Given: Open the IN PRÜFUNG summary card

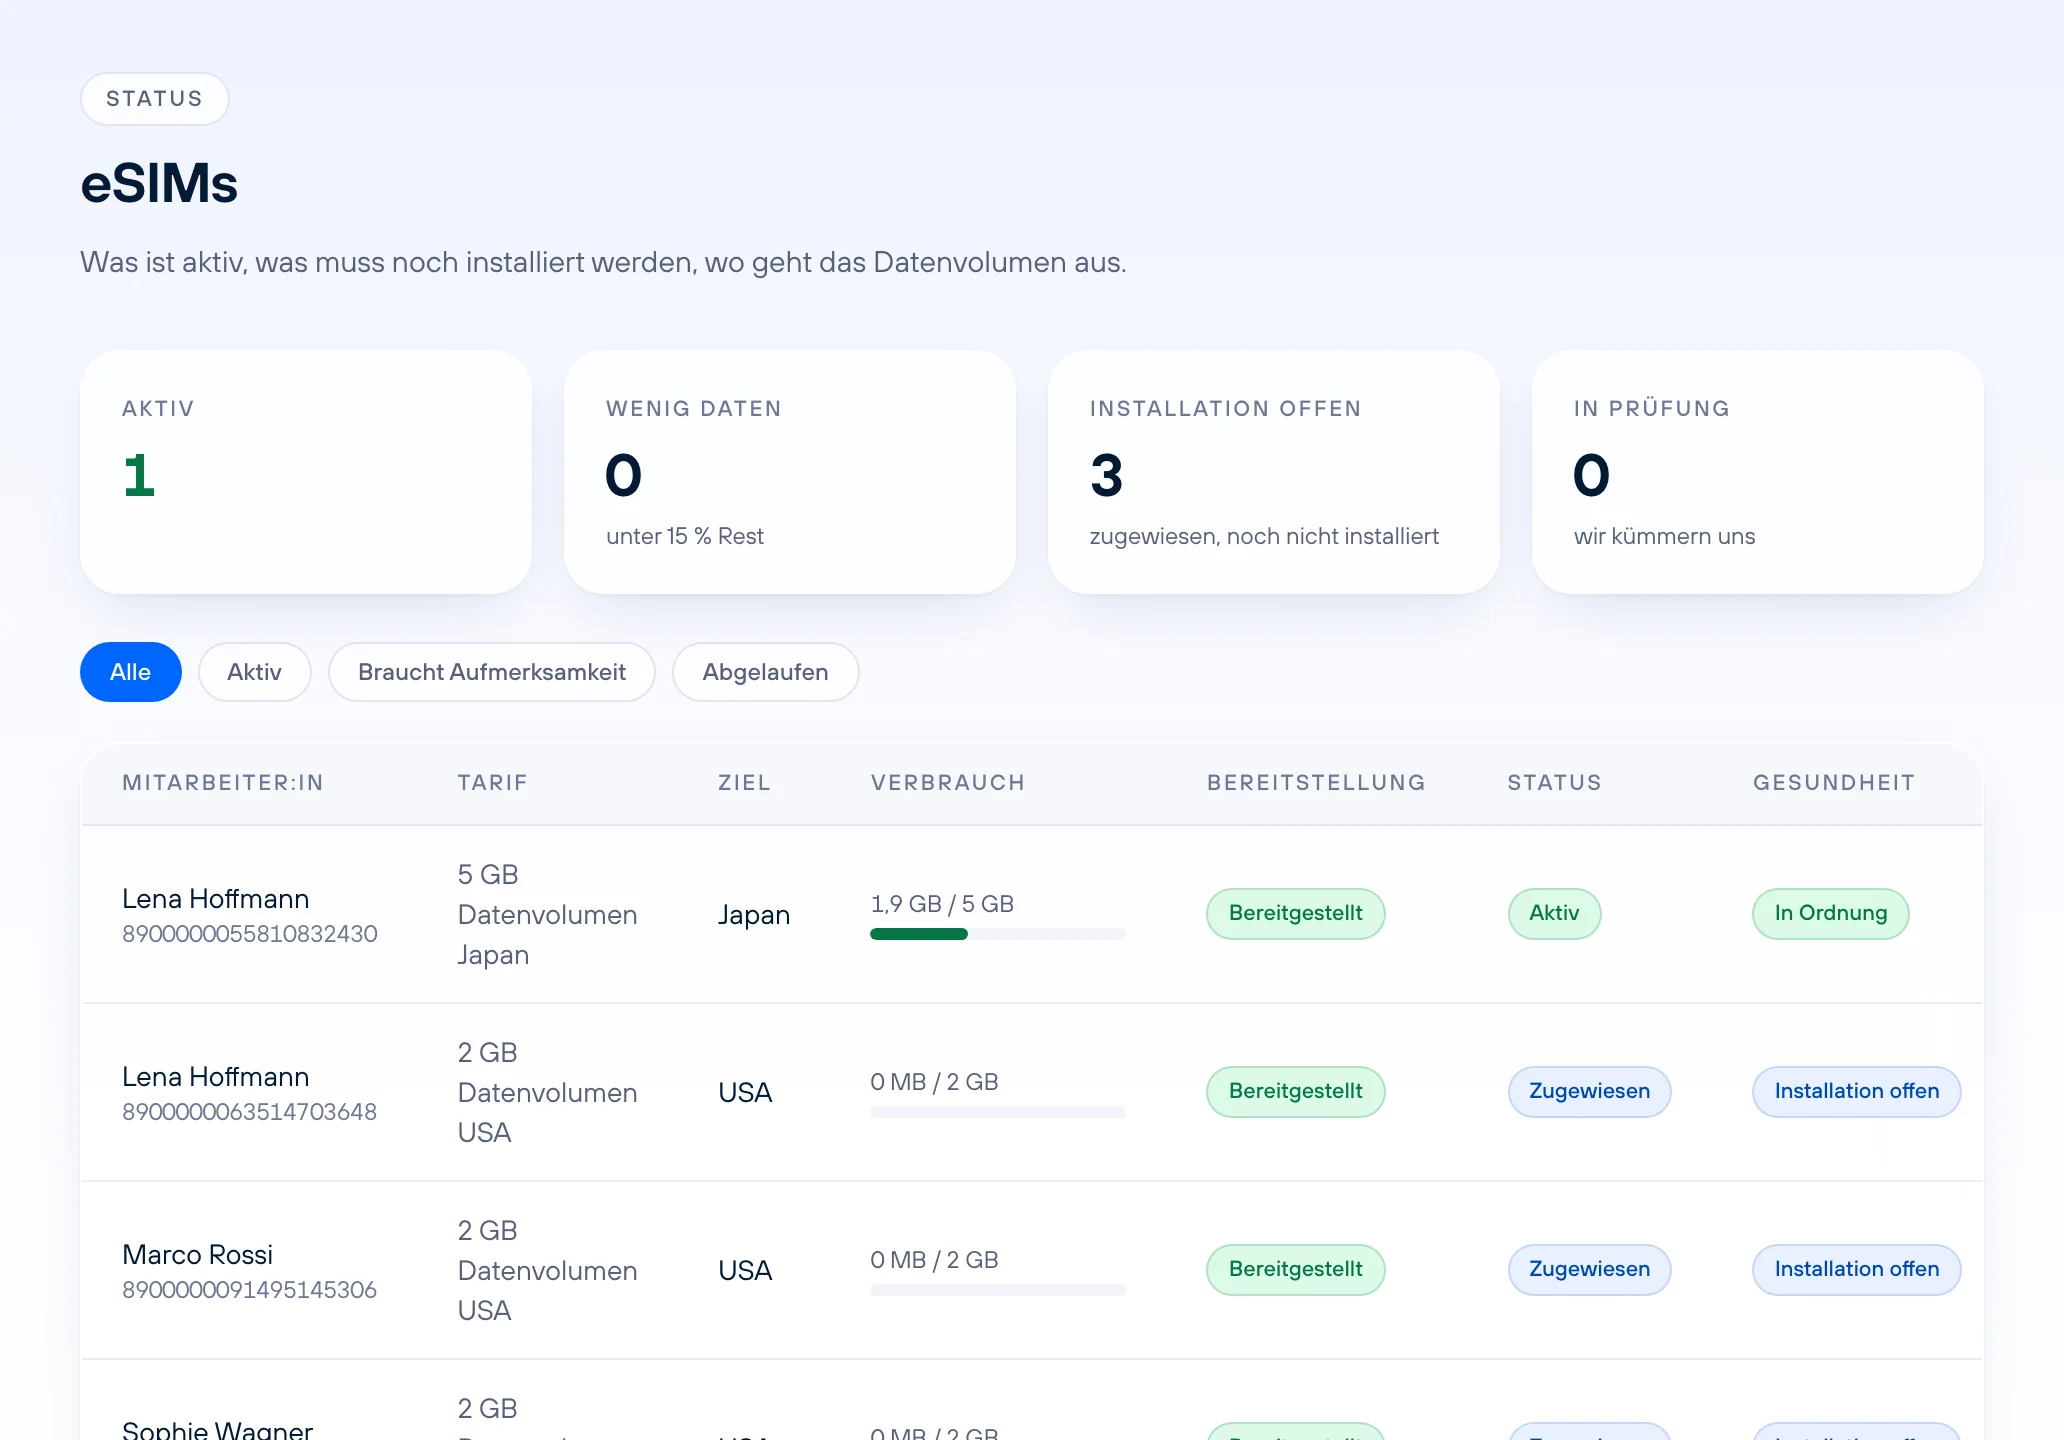Looking at the screenshot, I should [1758, 472].
